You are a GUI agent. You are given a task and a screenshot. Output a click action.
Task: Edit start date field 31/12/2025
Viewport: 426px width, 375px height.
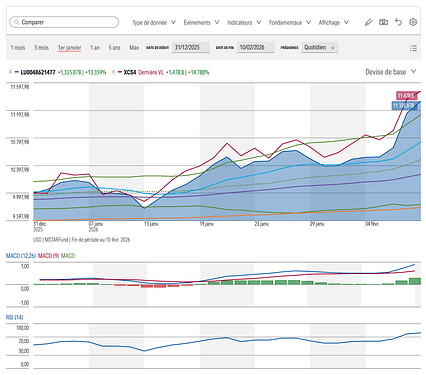(x=191, y=47)
